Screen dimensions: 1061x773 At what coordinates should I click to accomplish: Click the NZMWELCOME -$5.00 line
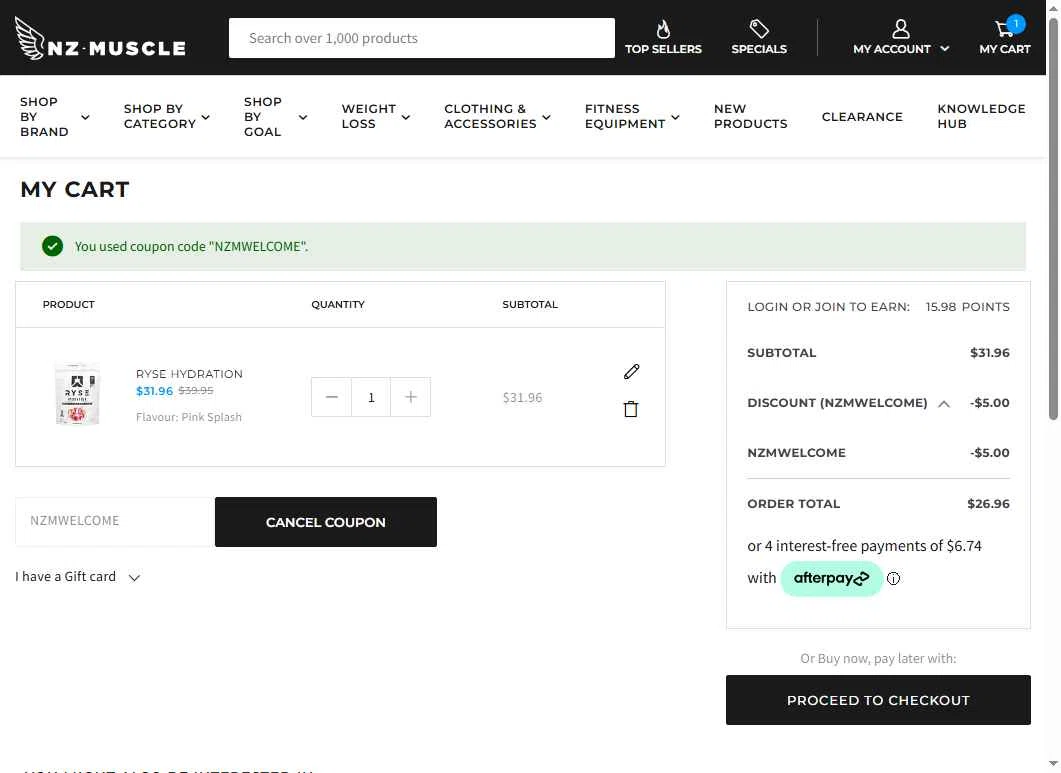click(x=878, y=453)
